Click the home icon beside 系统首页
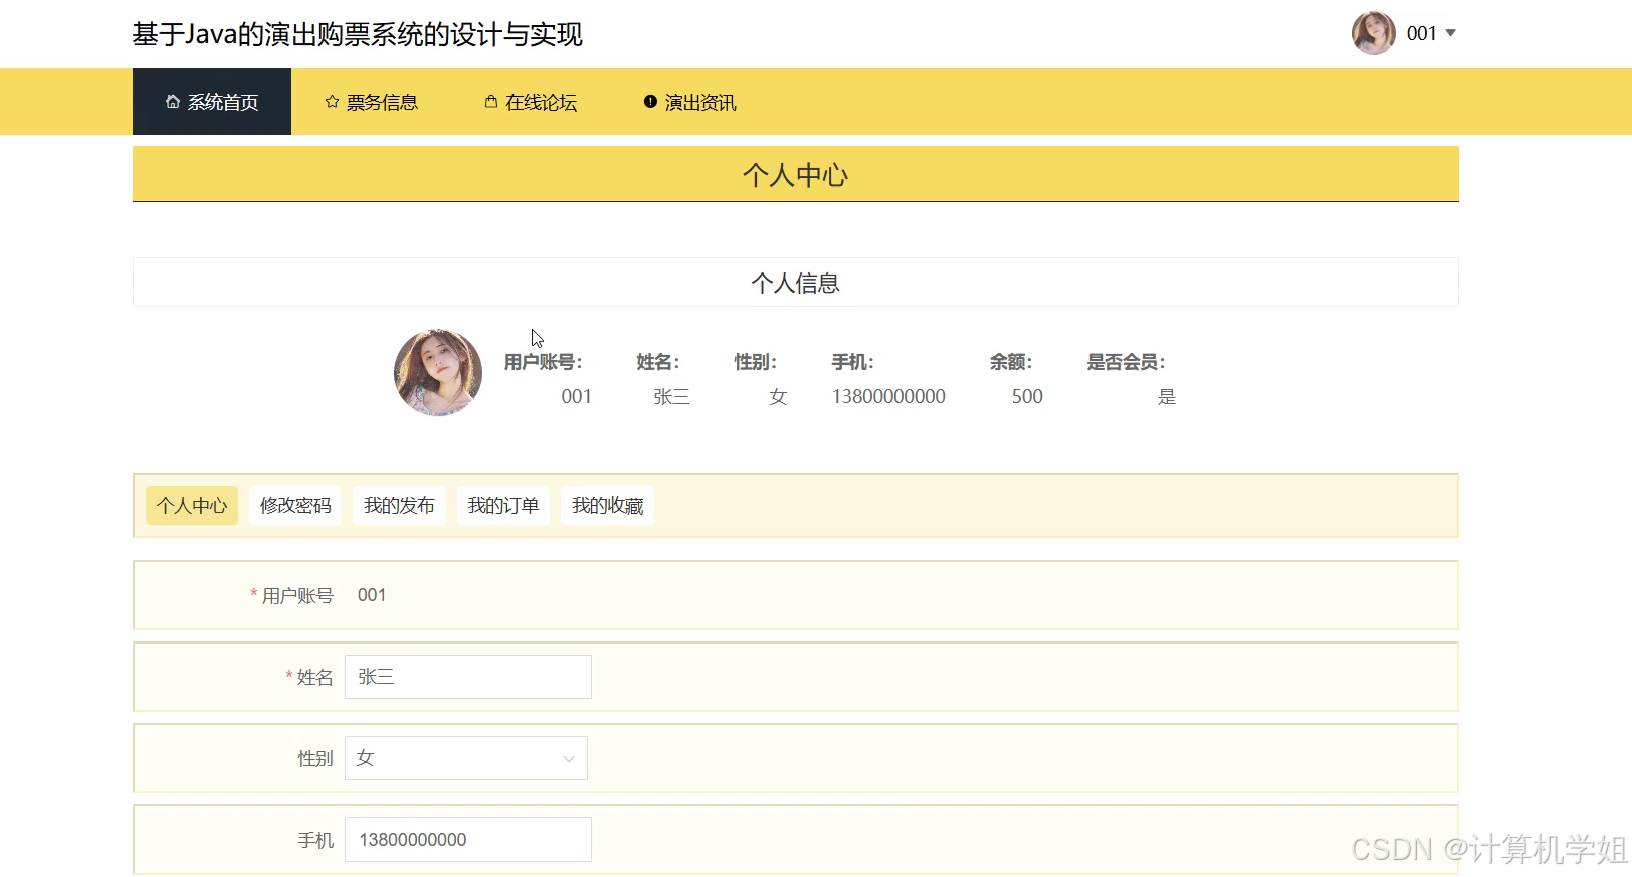This screenshot has height=877, width=1632. [x=173, y=102]
